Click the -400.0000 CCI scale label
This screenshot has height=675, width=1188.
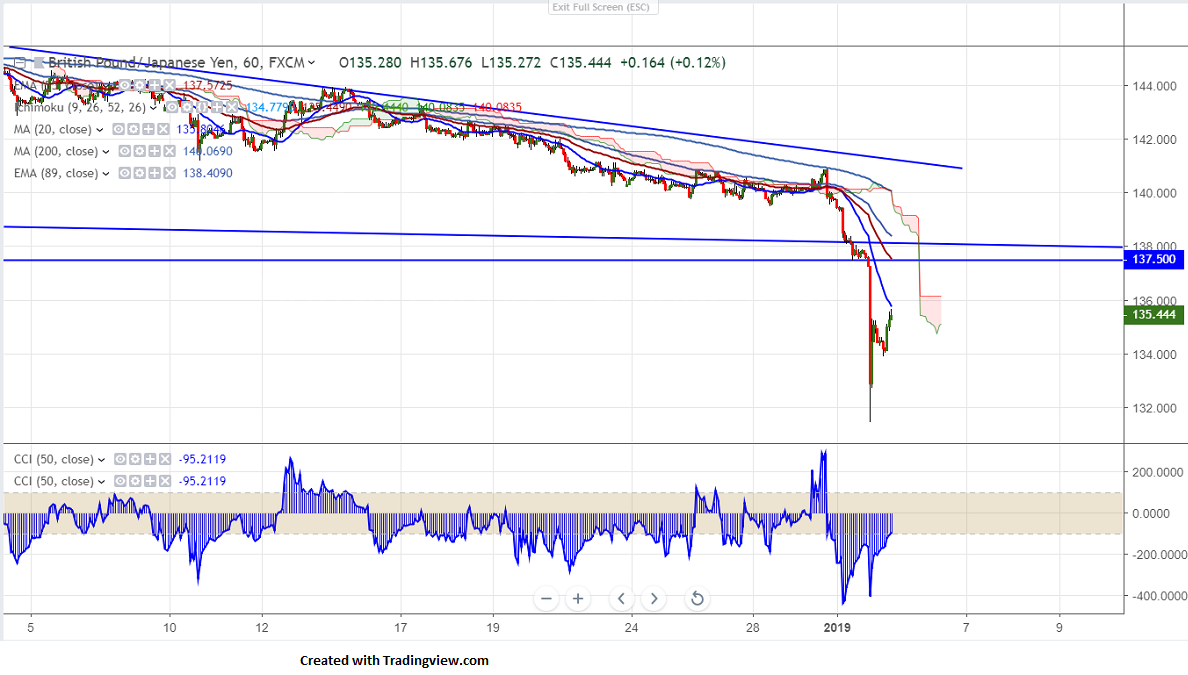[1159, 596]
